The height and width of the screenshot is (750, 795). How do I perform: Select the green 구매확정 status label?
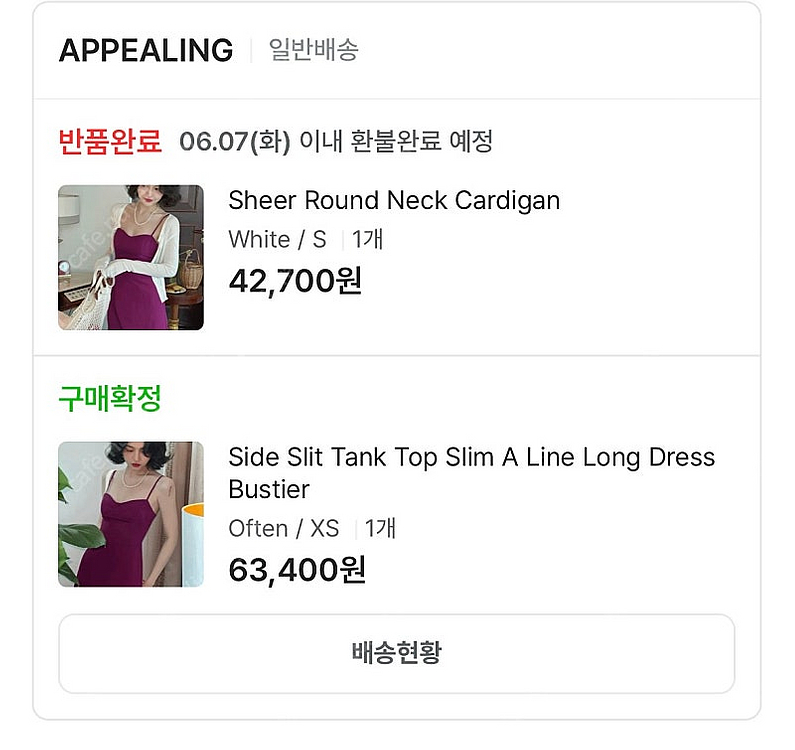coord(110,398)
